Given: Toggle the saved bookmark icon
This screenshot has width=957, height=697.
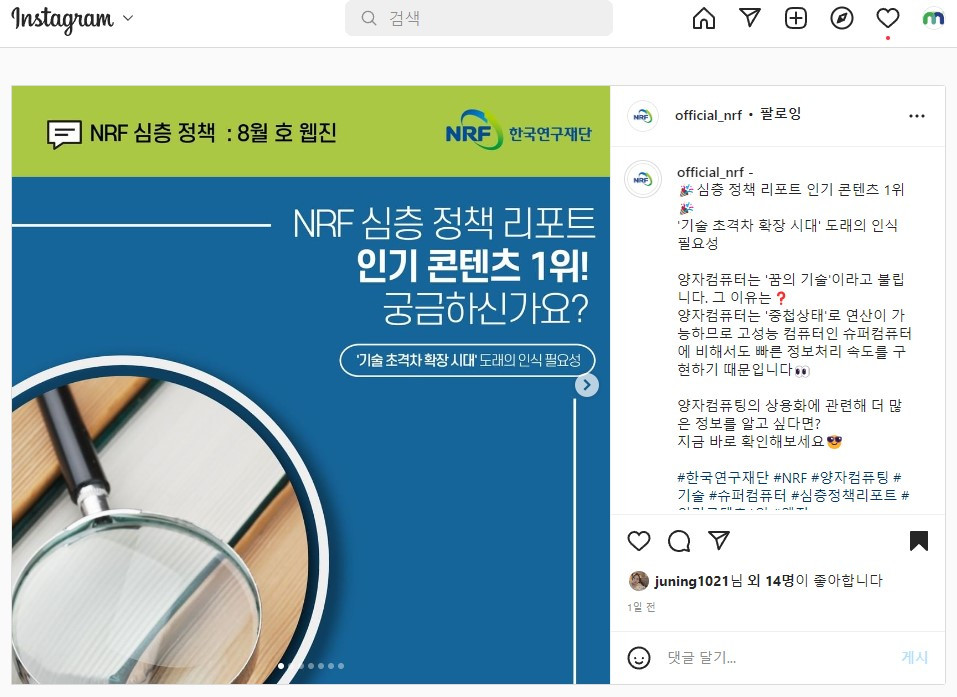Looking at the screenshot, I should 919,541.
